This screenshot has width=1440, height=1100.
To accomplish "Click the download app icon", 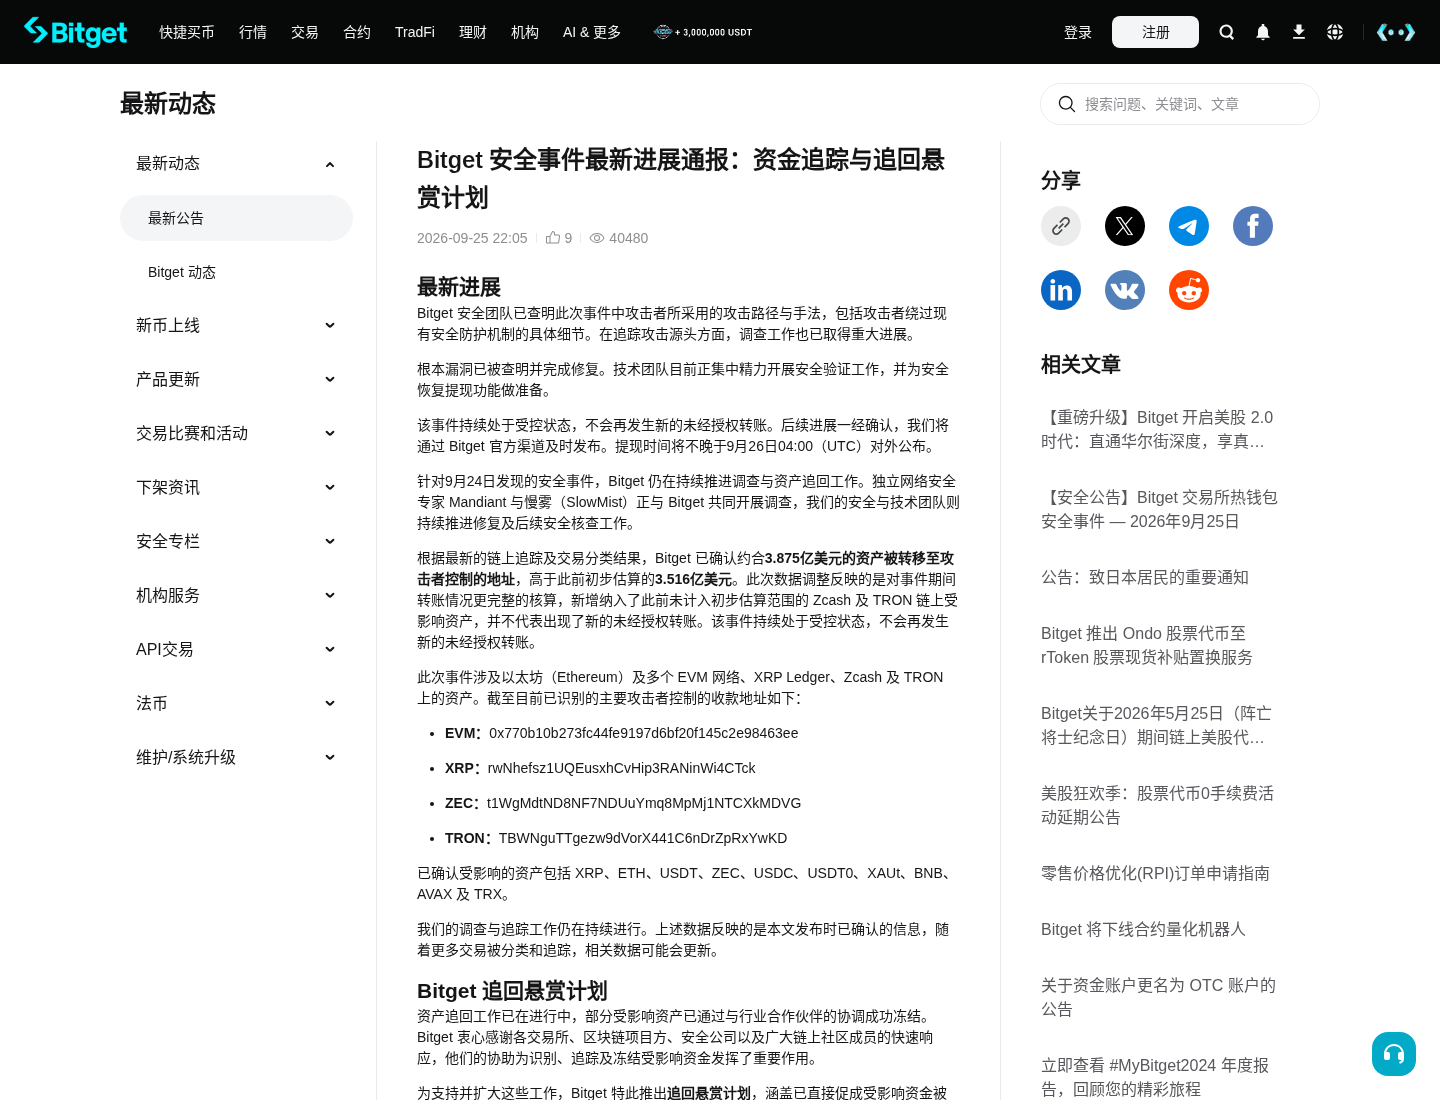I will 1299,32.
